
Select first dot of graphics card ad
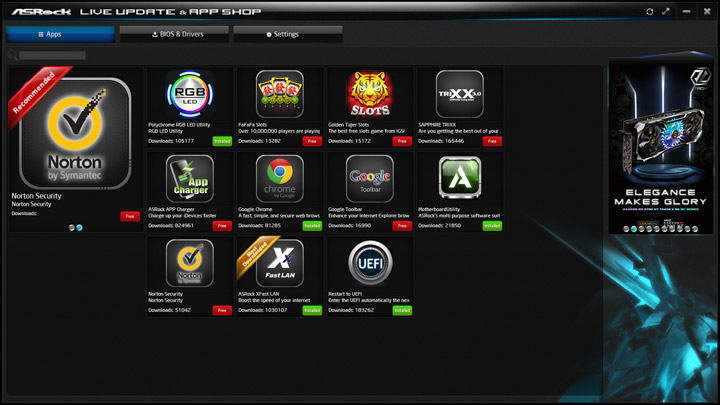pos(626,229)
